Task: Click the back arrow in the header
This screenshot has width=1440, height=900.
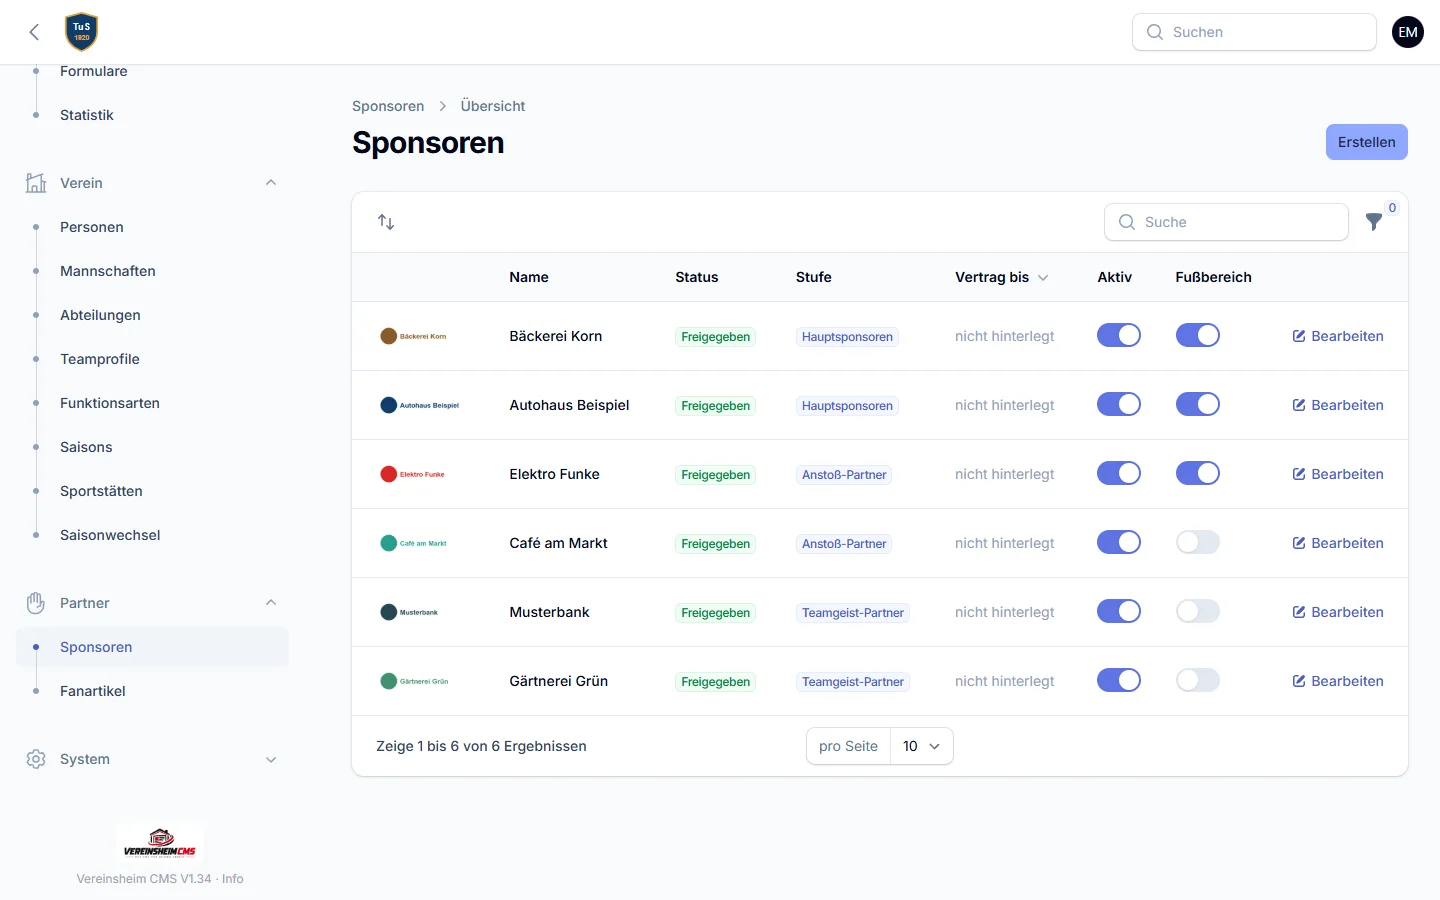Action: pyautogui.click(x=34, y=32)
